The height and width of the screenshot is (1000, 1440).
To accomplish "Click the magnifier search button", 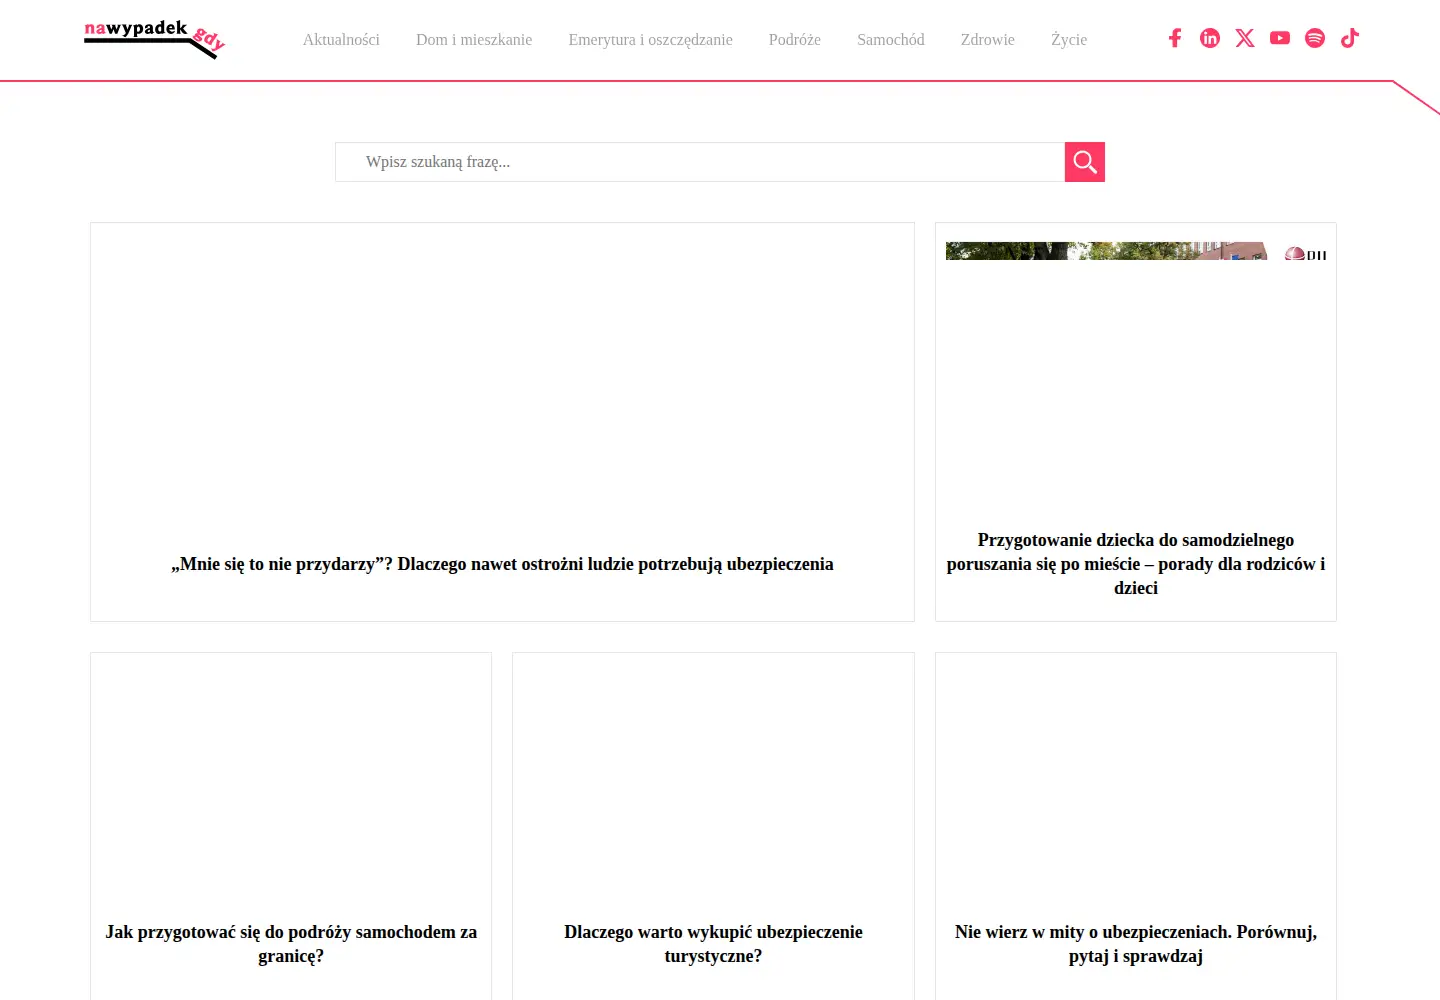I will tap(1085, 162).
